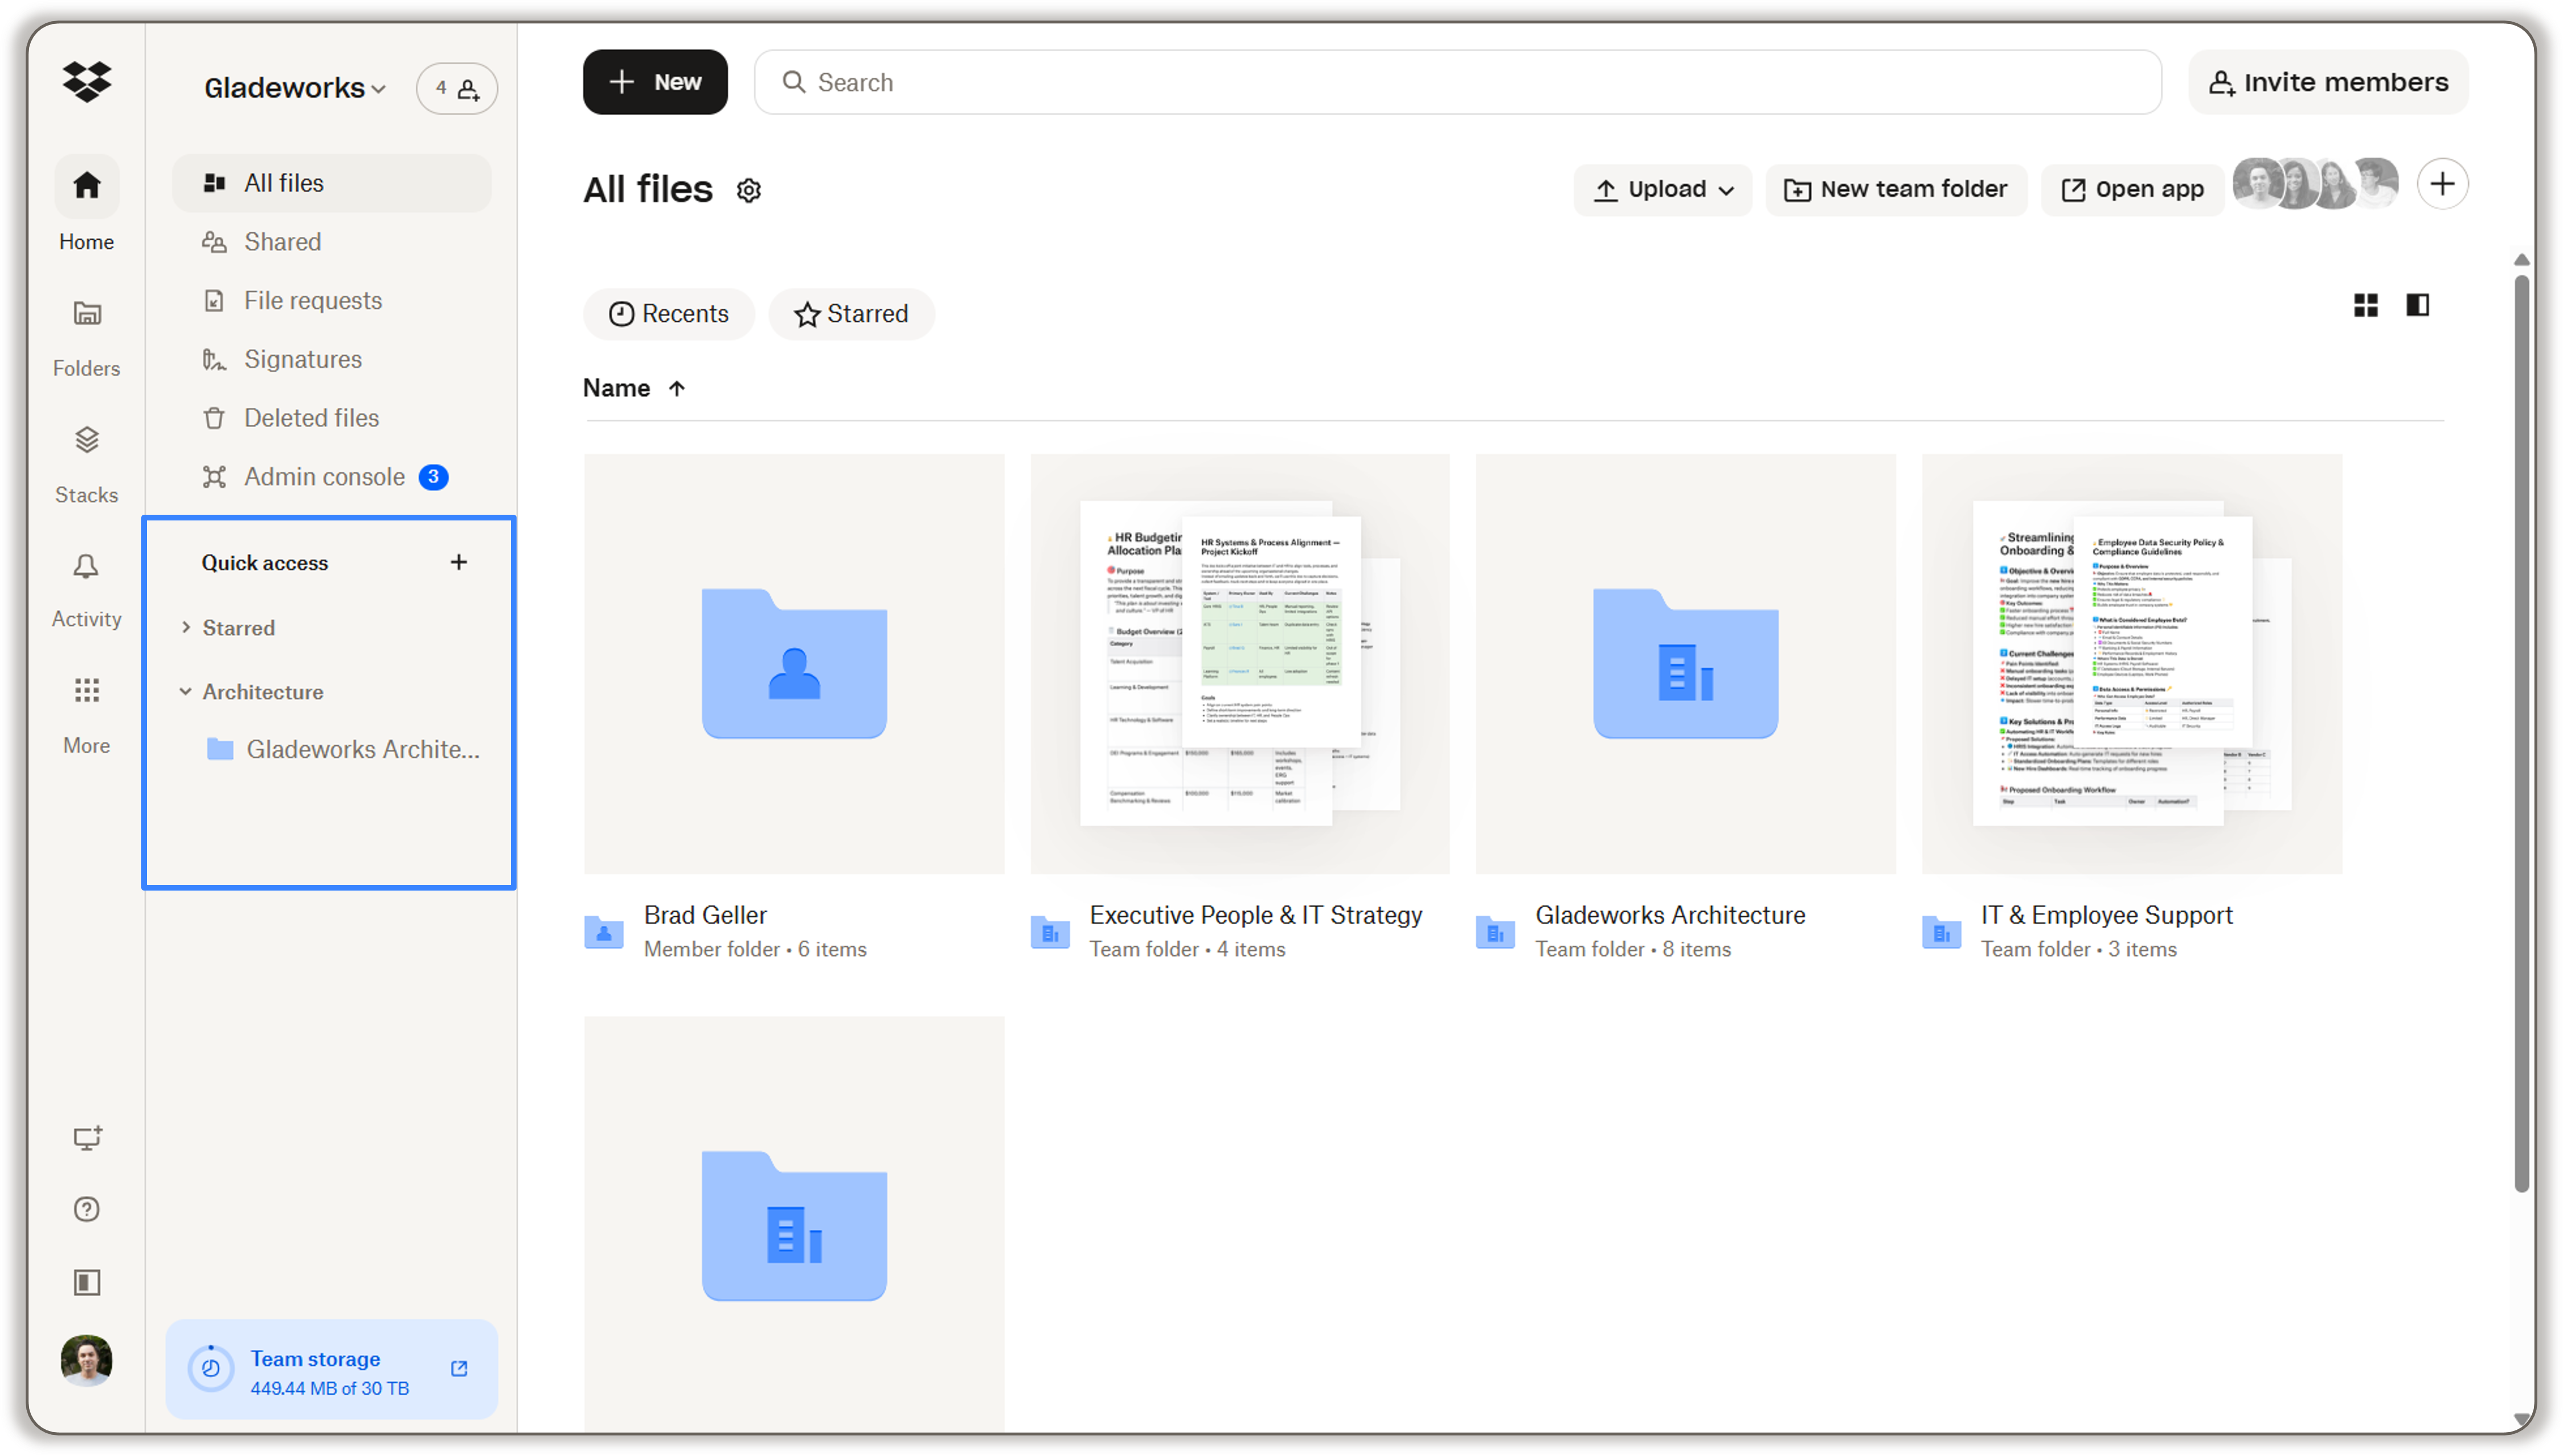The width and height of the screenshot is (2563, 1456).
Task: Open IT & Employee Support thumbnail
Action: pos(2132,665)
